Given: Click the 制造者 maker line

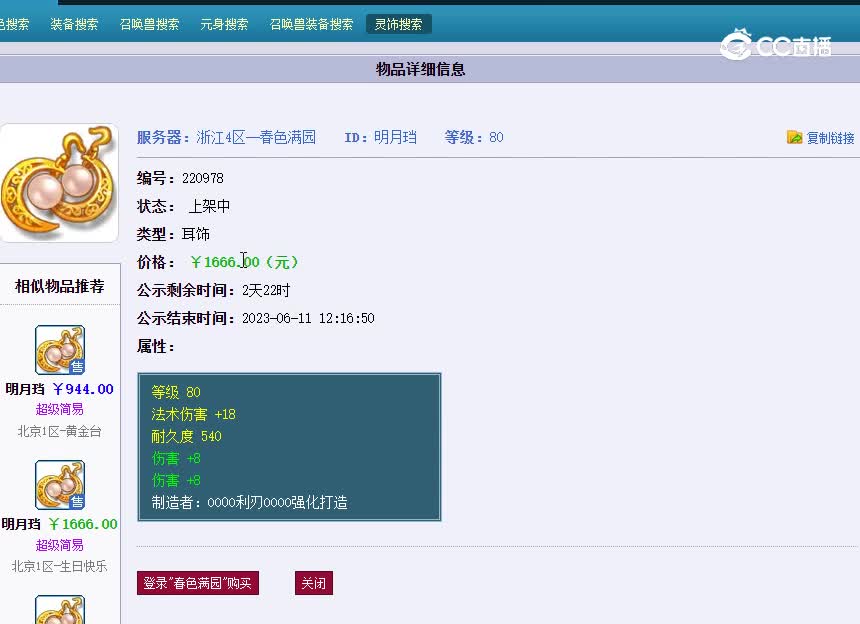Looking at the screenshot, I should pos(250,502).
